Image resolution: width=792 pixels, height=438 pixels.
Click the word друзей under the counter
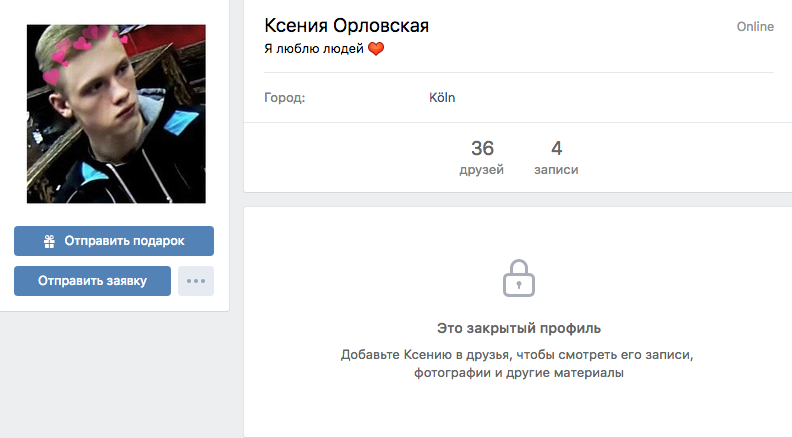[481, 170]
